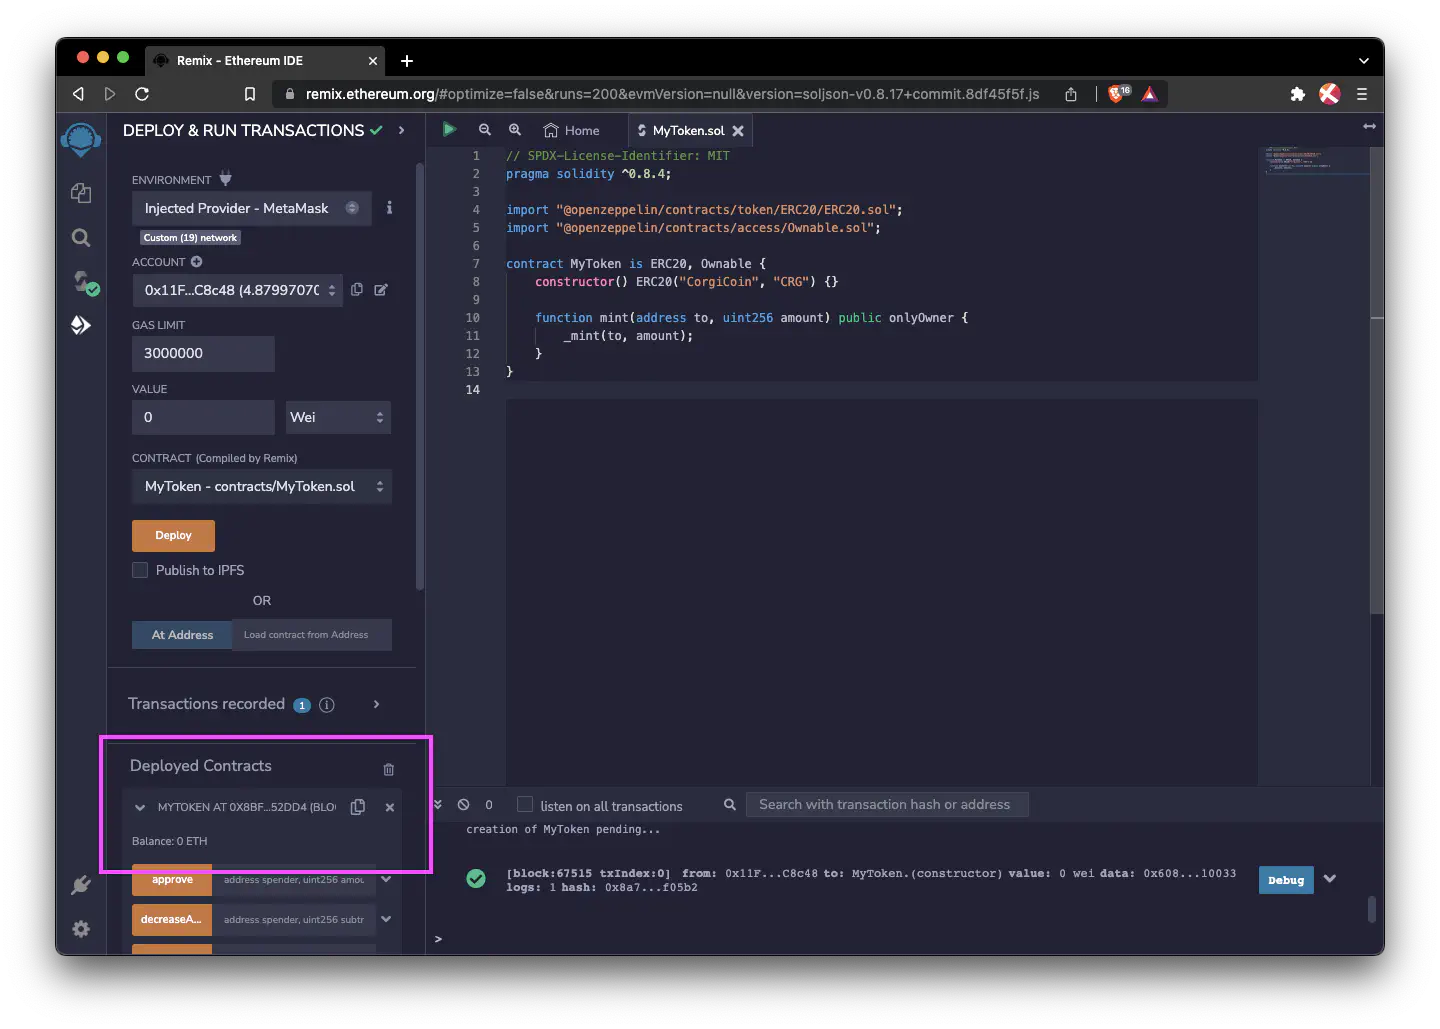Collapse the MYTOKEN contract instance

click(x=140, y=807)
